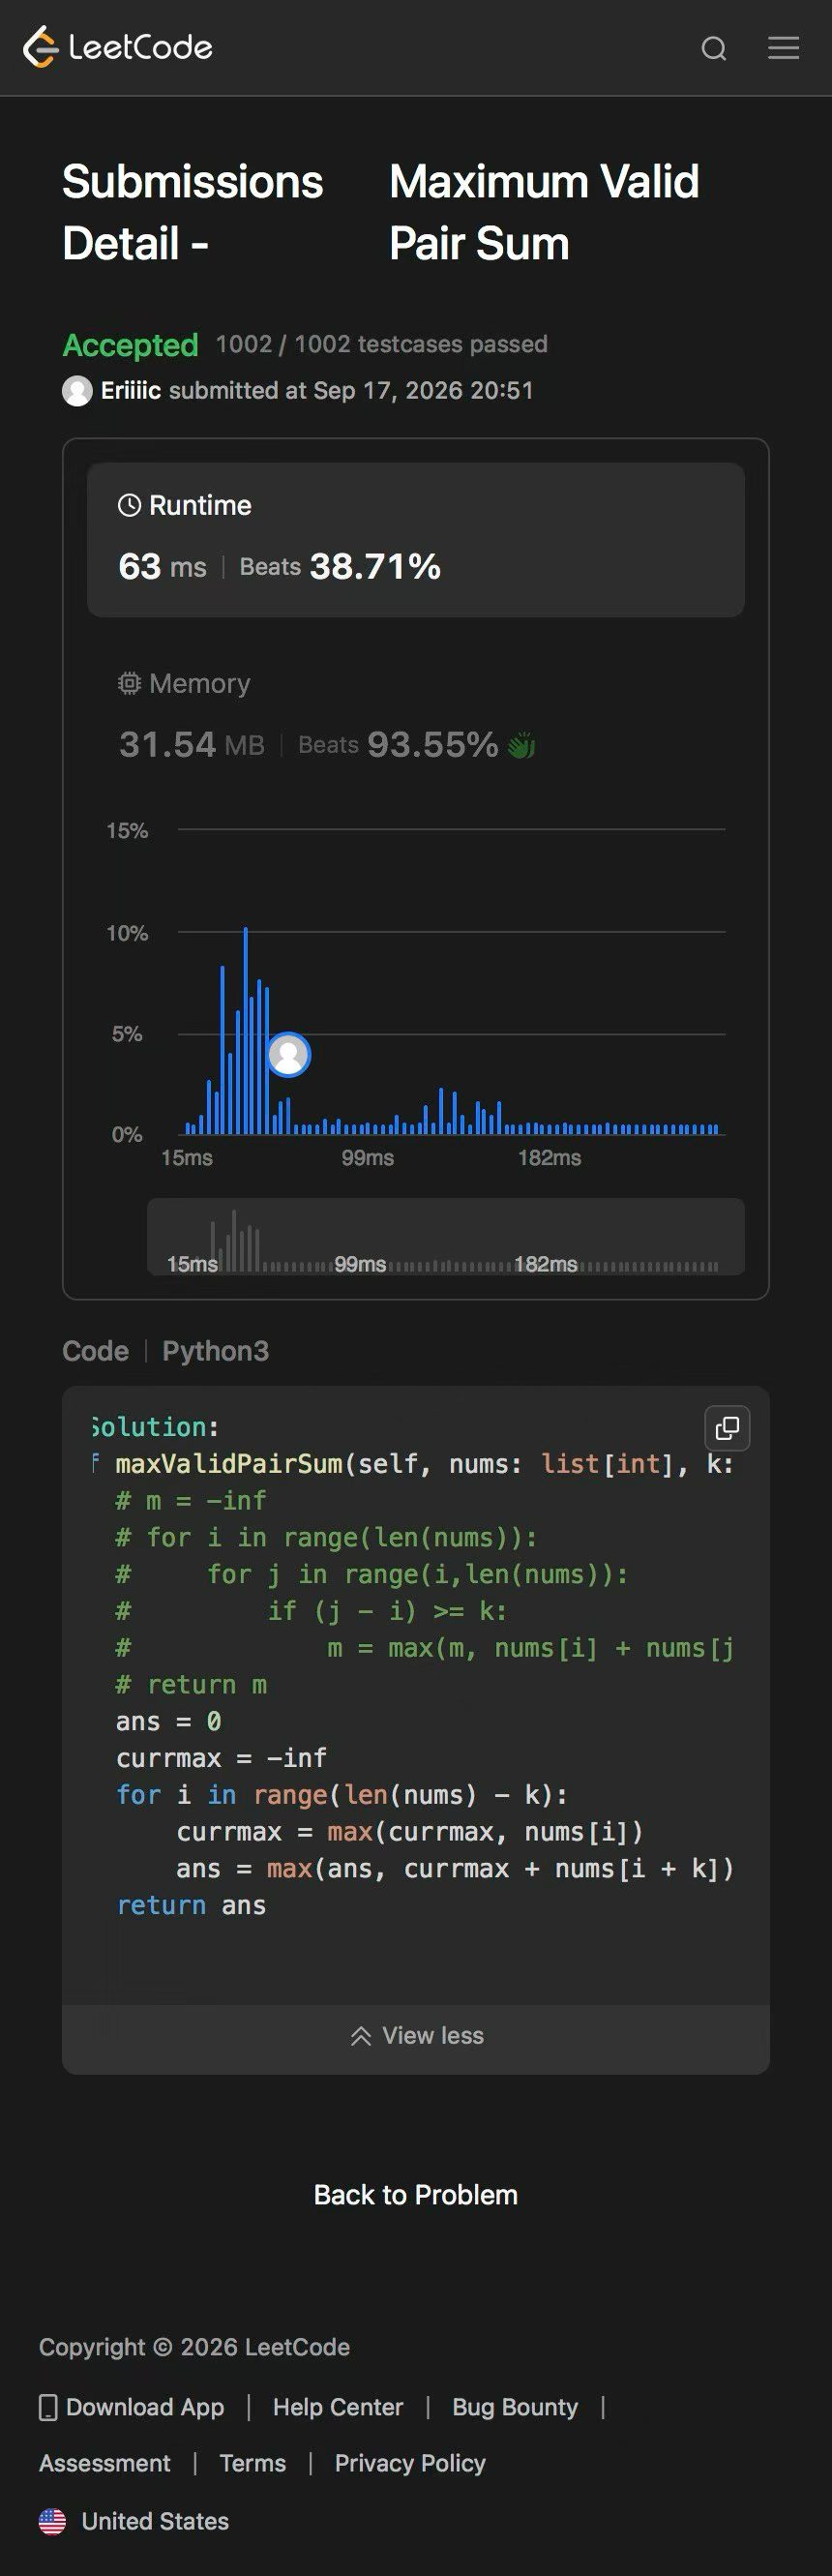
Task: Select the Memory stats section
Action: point(416,714)
